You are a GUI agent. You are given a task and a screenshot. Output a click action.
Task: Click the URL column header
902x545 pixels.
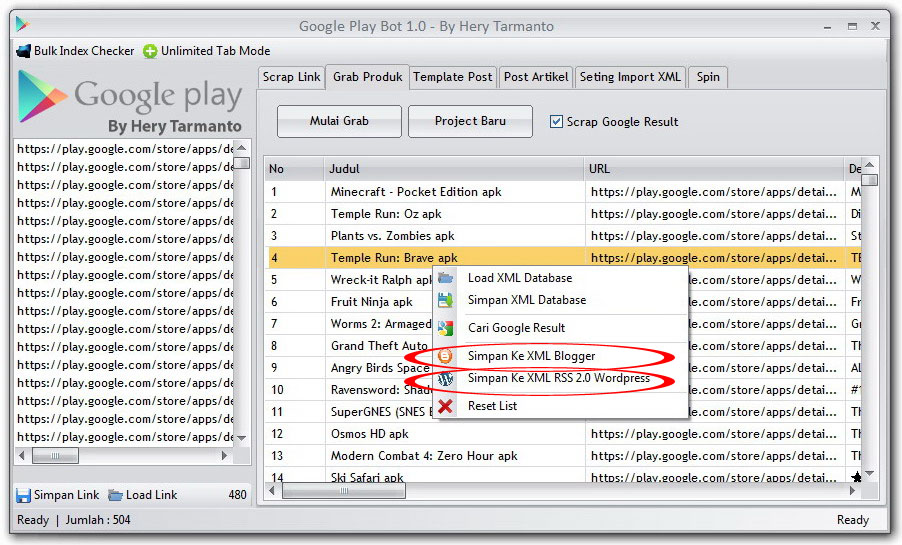coord(714,169)
